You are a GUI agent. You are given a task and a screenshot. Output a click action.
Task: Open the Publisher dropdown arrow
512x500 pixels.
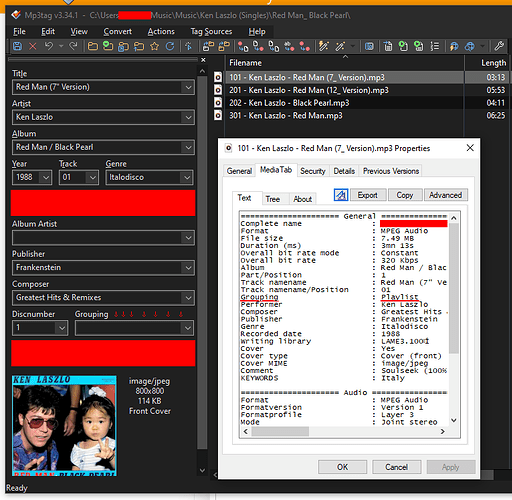coord(188,268)
